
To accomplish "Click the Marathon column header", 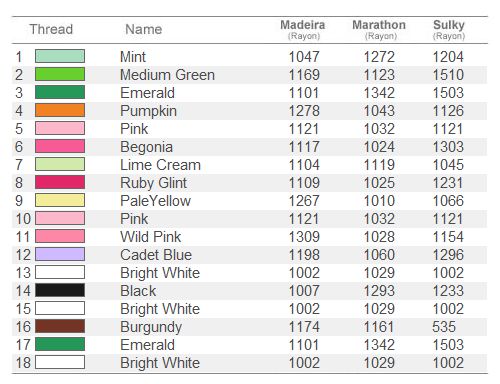I will click(379, 29).
